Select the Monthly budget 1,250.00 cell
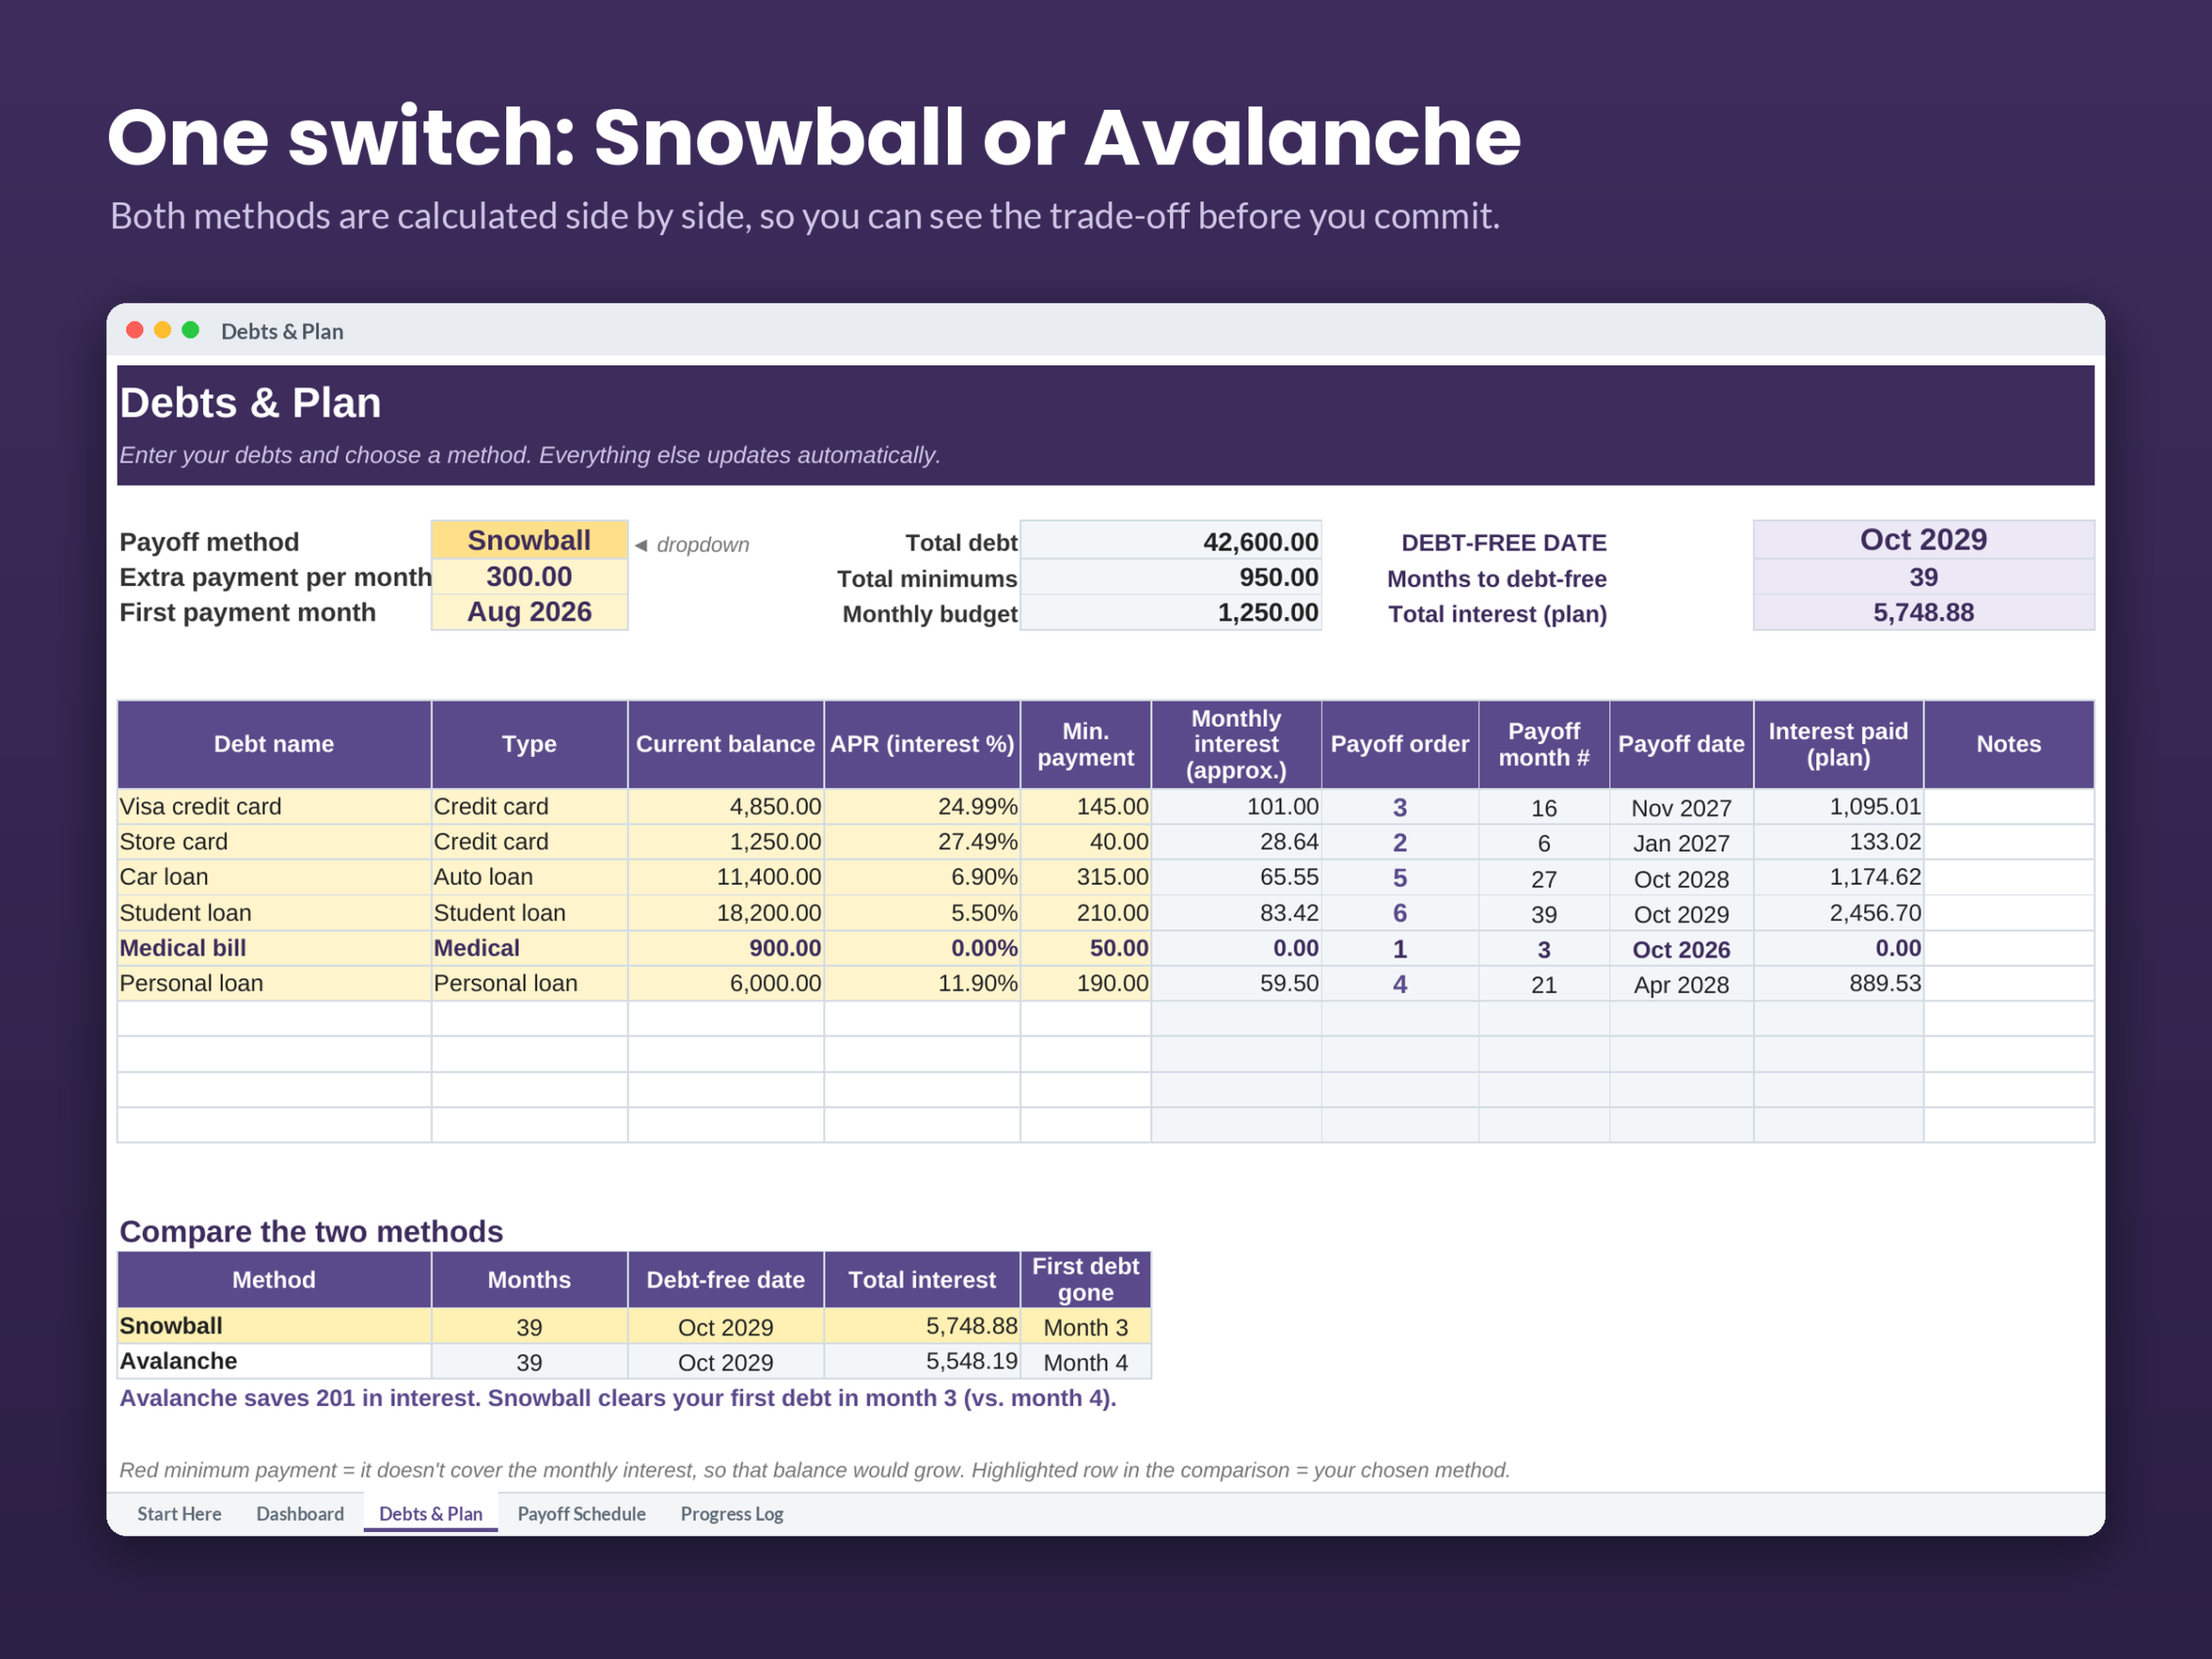Image resolution: width=2212 pixels, height=1659 pixels. (1170, 612)
